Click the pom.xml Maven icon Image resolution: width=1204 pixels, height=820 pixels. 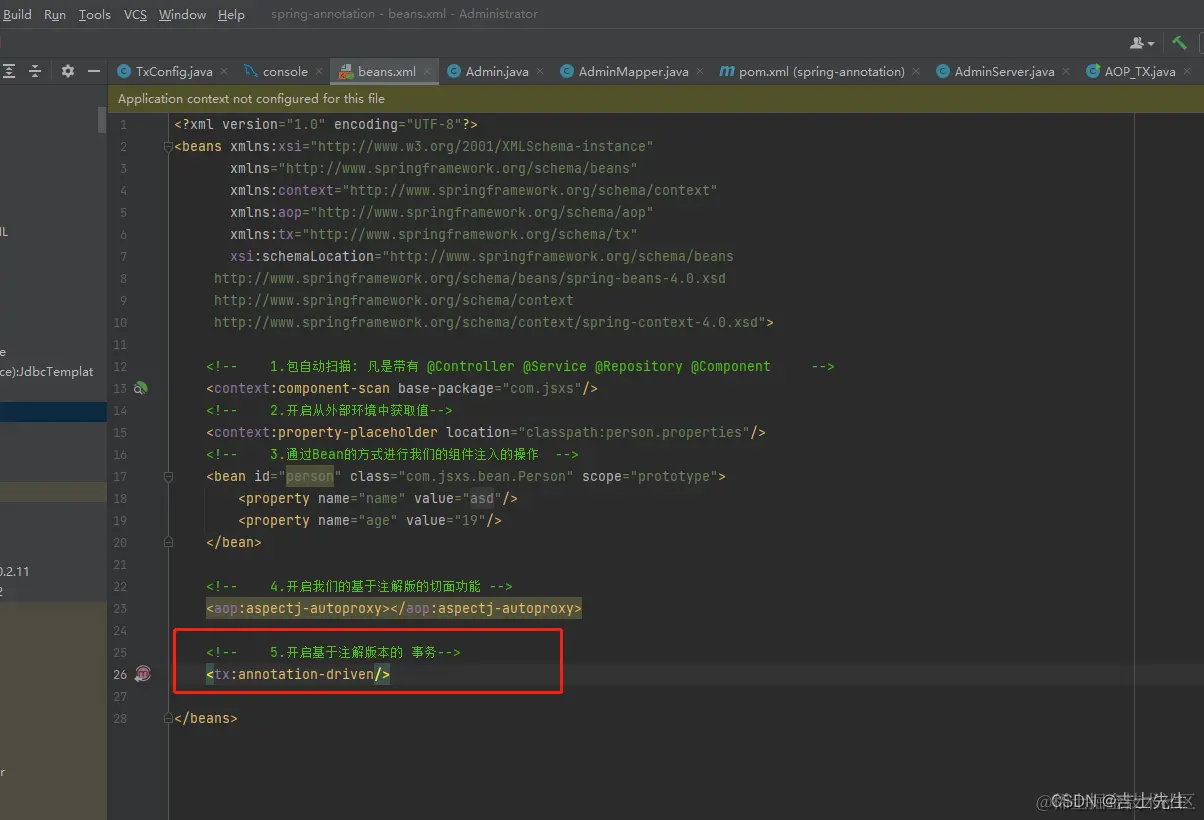coord(726,72)
